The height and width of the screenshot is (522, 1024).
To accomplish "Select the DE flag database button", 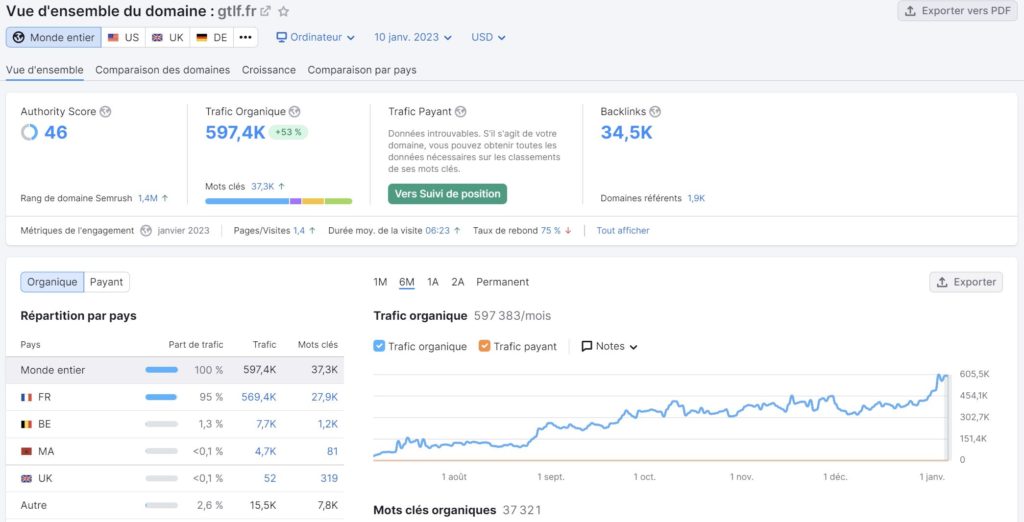I will point(212,37).
